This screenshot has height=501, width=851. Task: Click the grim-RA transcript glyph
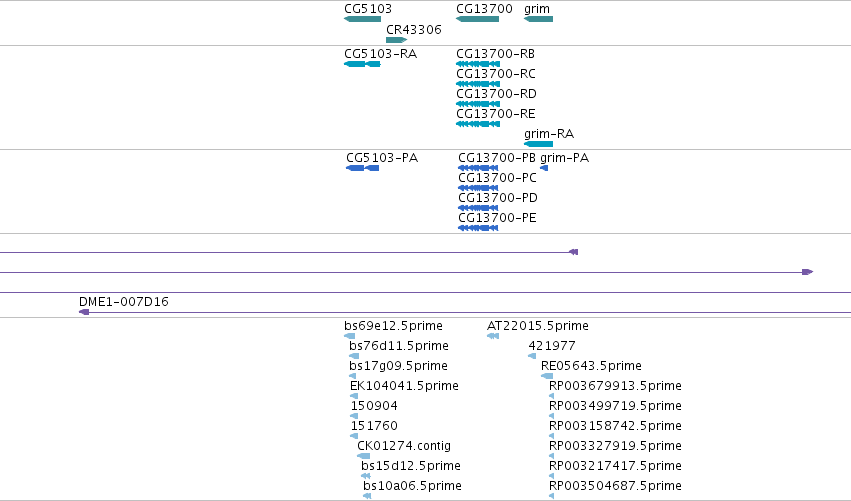(538, 144)
